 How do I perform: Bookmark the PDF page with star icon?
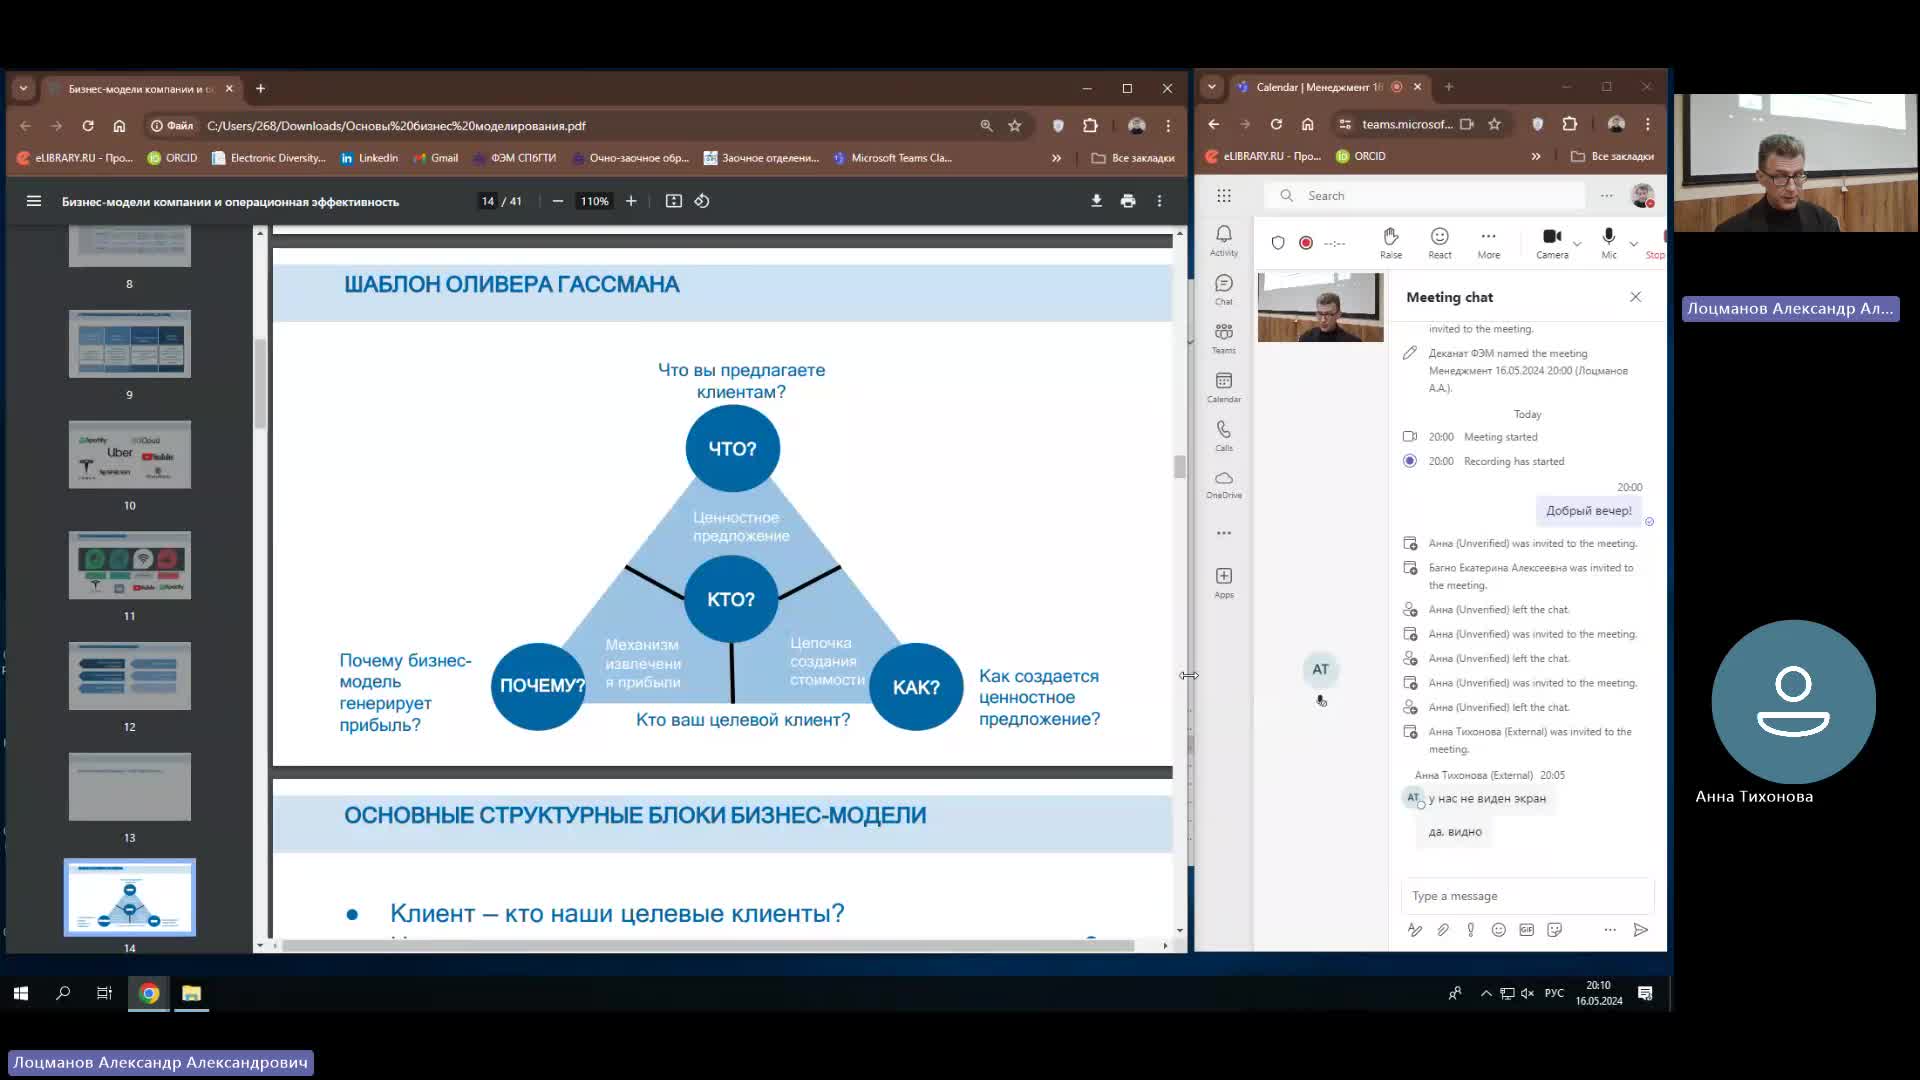tap(1015, 126)
